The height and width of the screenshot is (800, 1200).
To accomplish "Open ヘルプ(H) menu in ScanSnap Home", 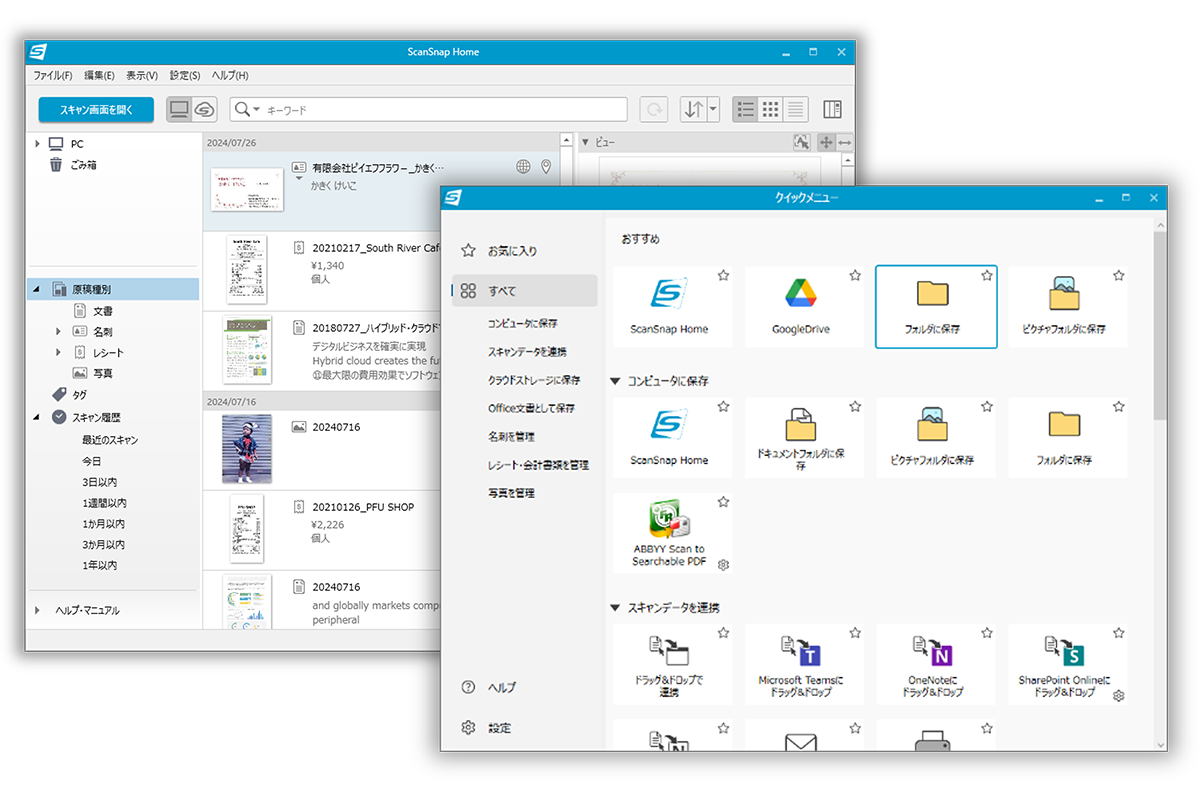I will 230,76.
